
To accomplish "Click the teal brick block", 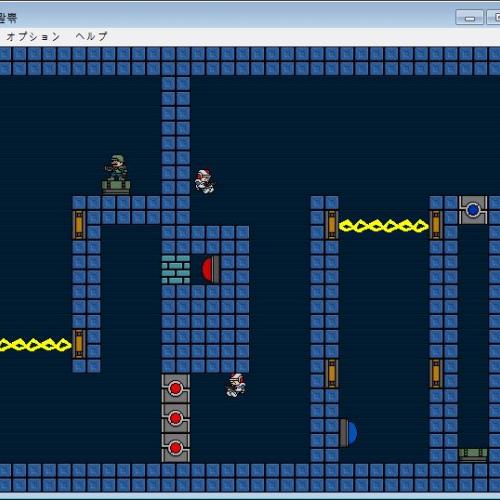I will pos(176,269).
